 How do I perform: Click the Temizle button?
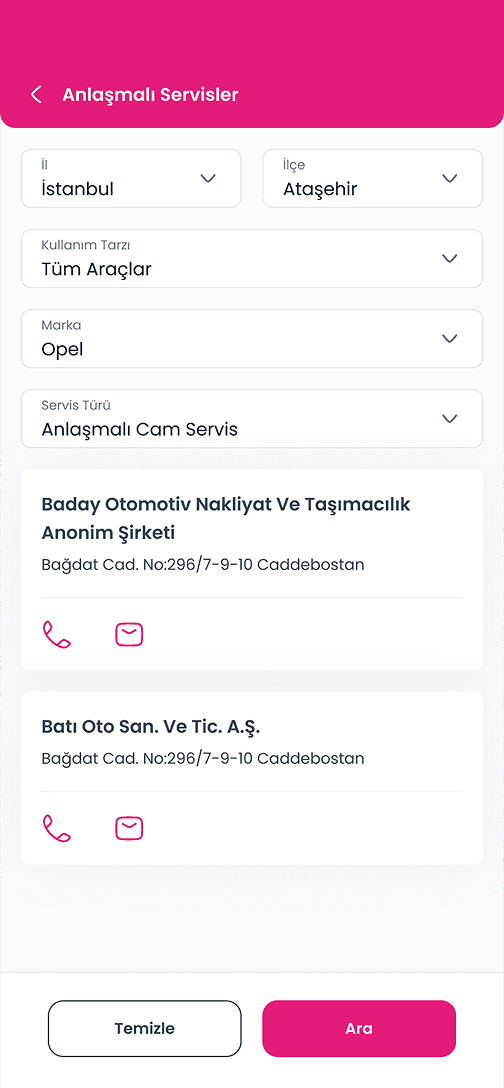tap(144, 1028)
